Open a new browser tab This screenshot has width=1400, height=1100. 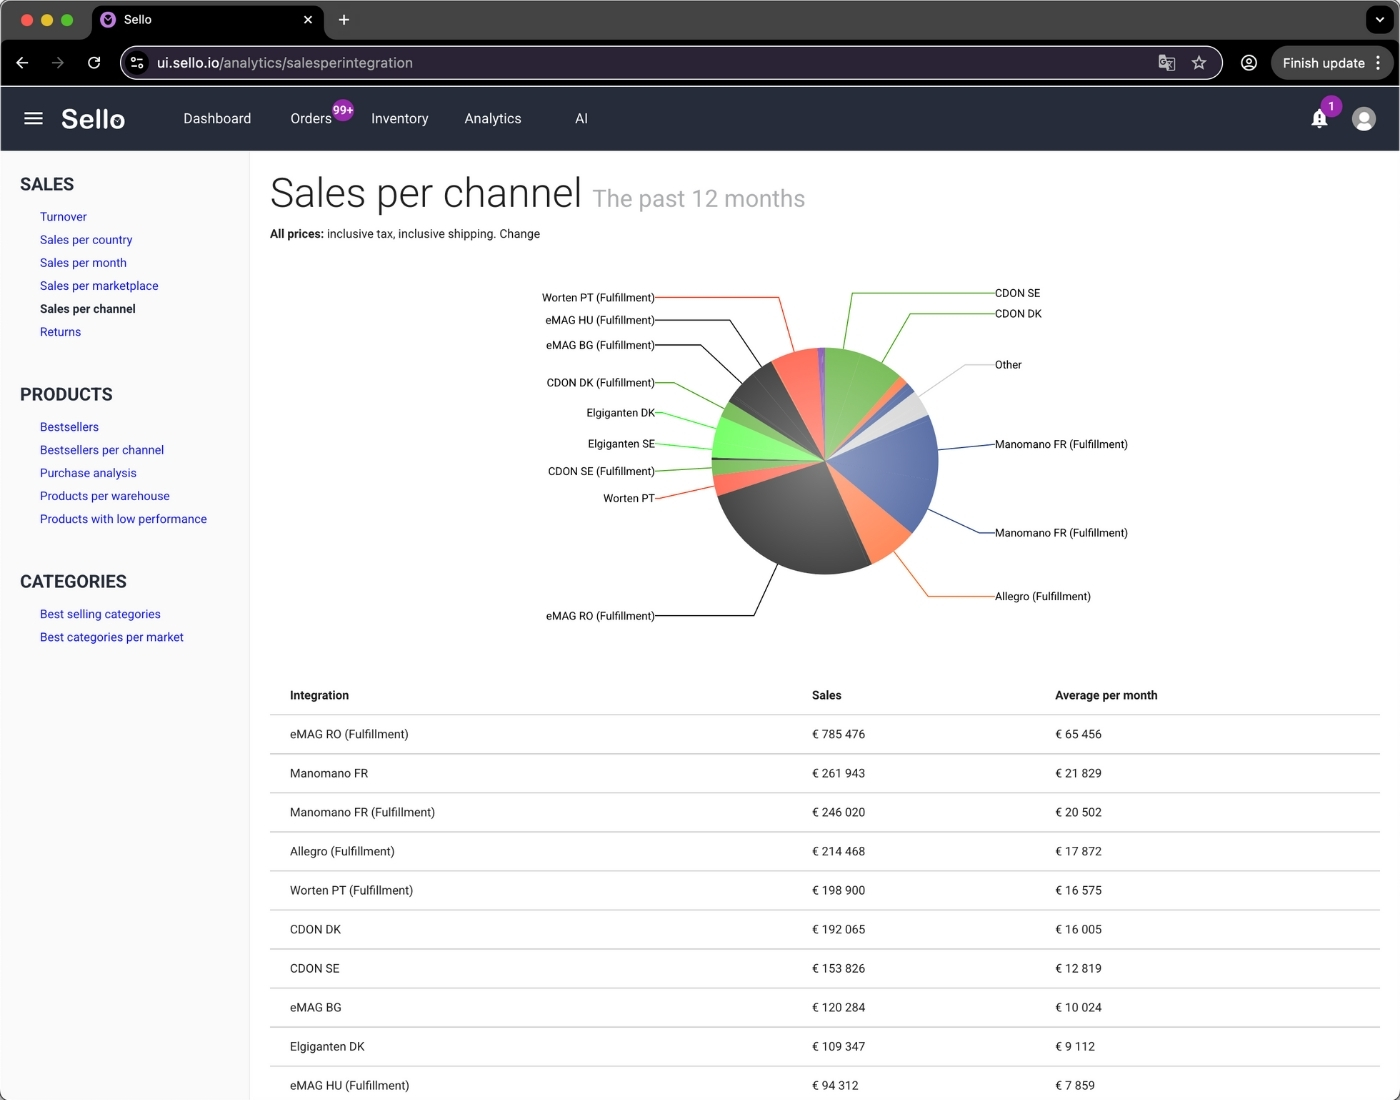point(344,20)
